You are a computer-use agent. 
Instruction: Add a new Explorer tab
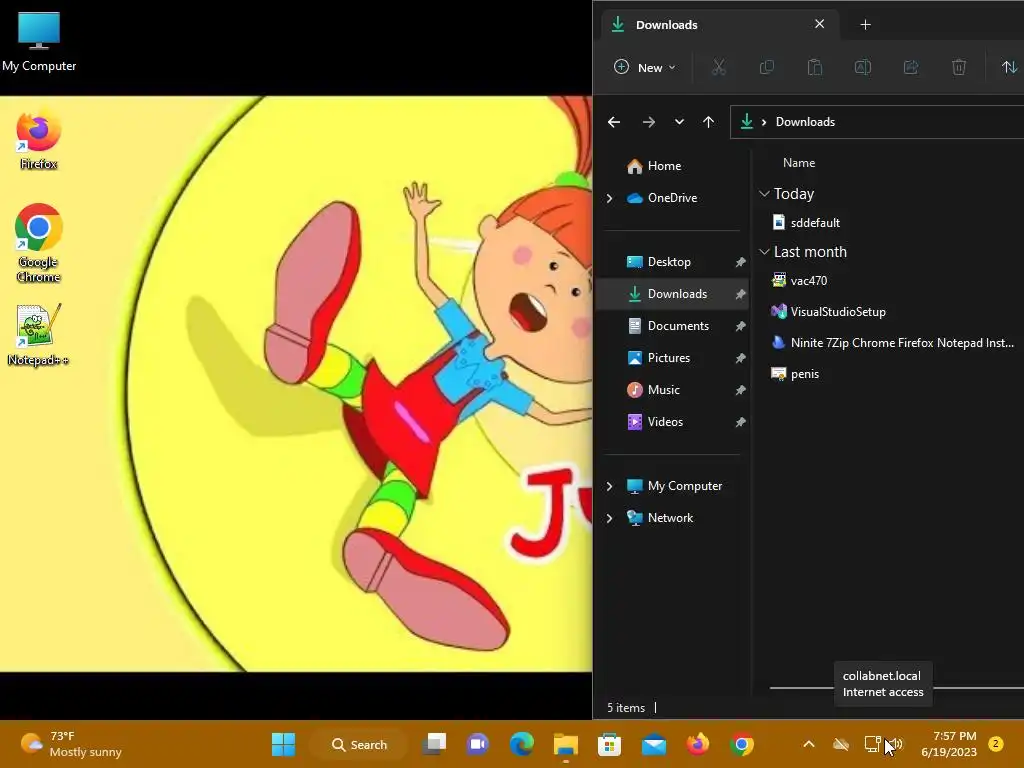click(865, 25)
